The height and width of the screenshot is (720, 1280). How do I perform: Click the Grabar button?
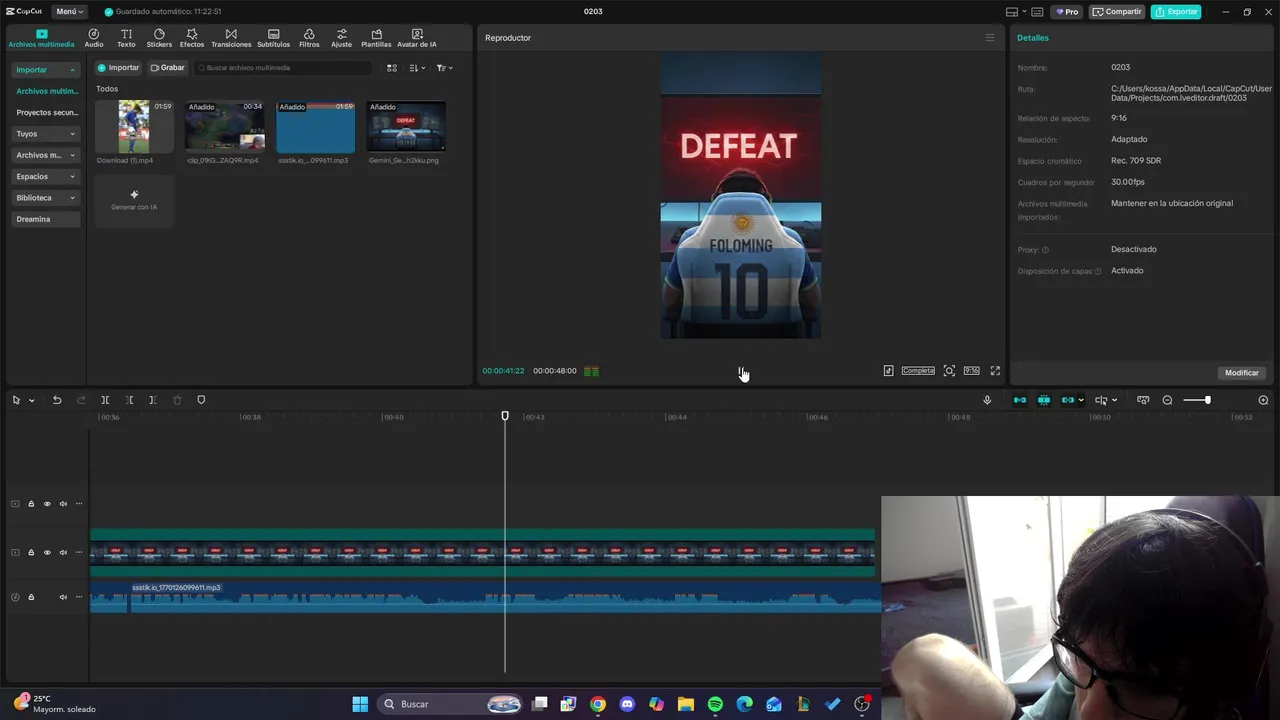point(167,68)
